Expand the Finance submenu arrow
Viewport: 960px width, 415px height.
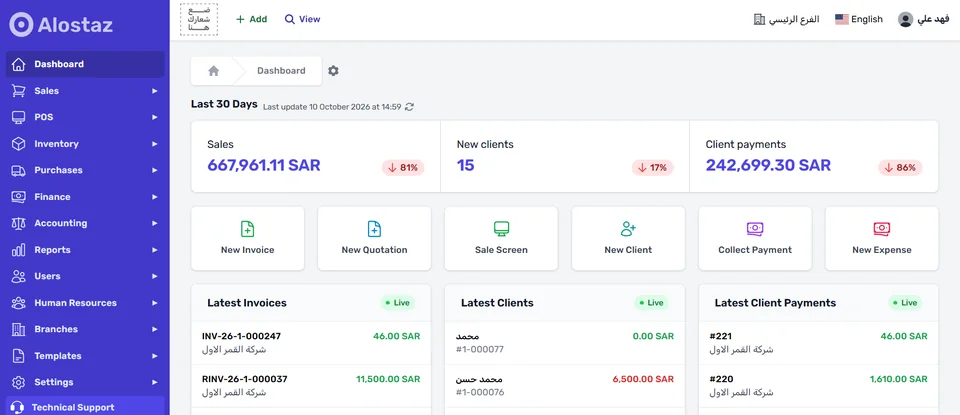(x=154, y=197)
